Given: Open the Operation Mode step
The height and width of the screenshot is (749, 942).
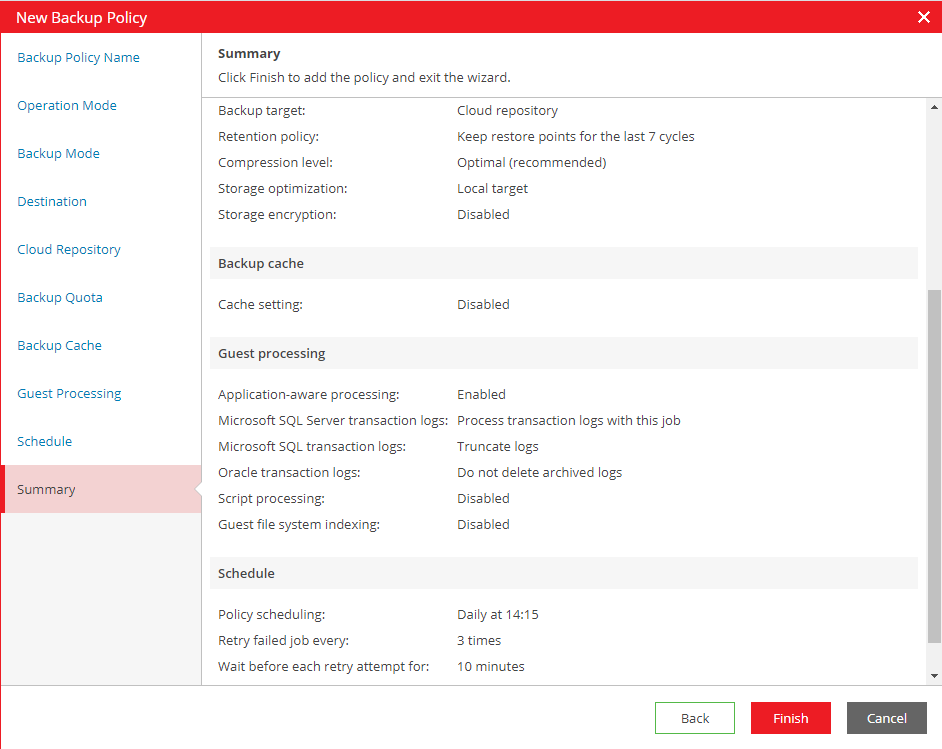Looking at the screenshot, I should [x=67, y=106].
